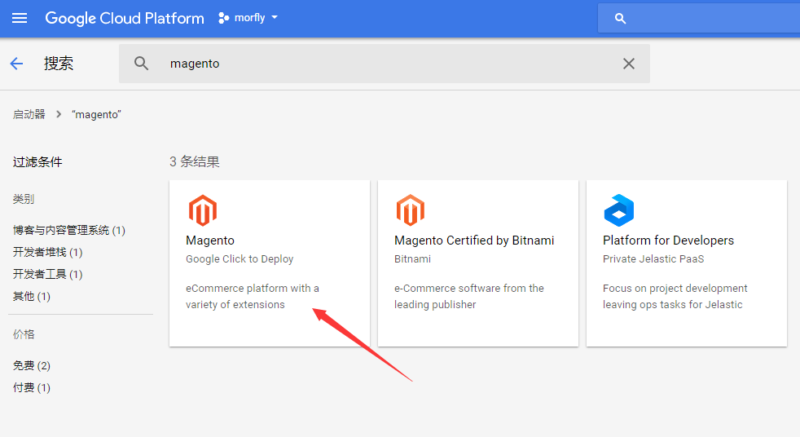Image resolution: width=800 pixels, height=437 pixels.
Task: Click Google Click to Deploy text
Action: tap(239, 259)
